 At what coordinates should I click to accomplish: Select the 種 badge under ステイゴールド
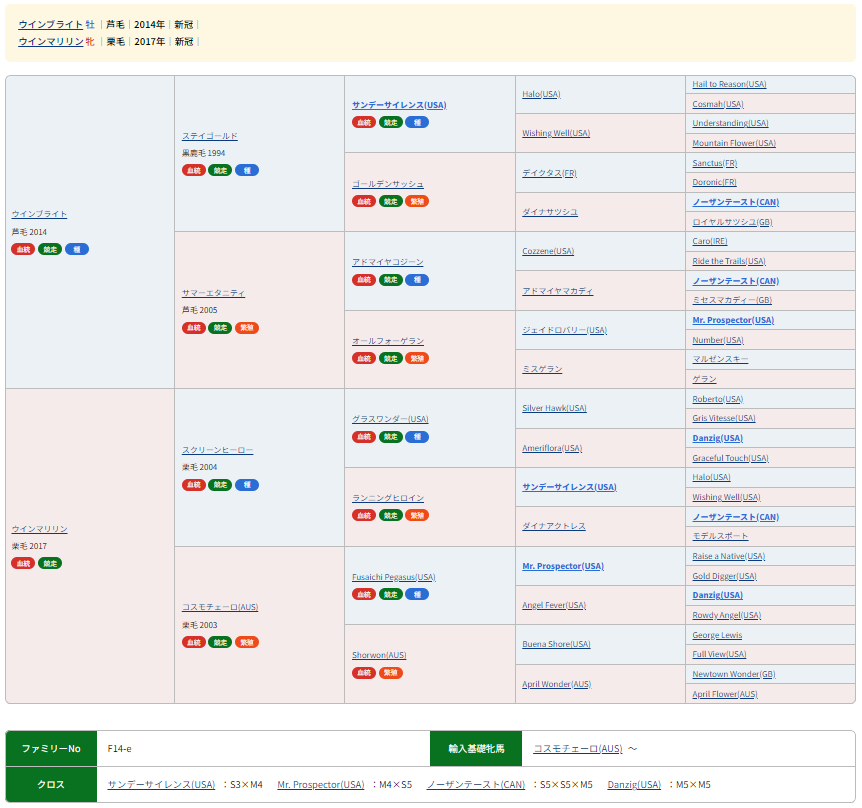coord(247,170)
